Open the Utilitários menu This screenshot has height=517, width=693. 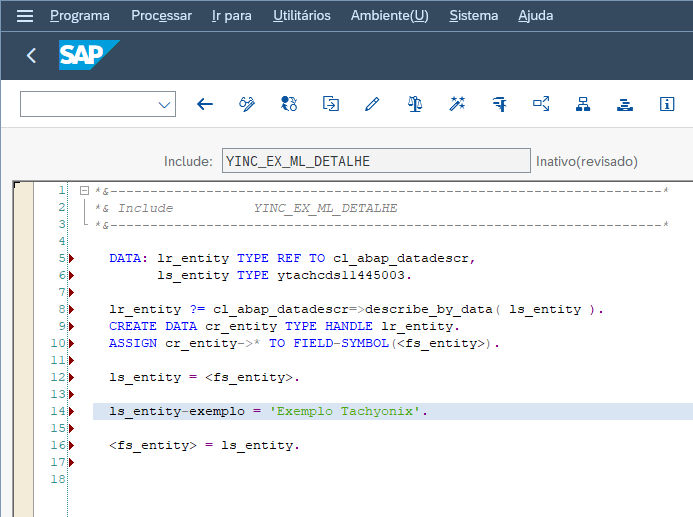tap(302, 15)
